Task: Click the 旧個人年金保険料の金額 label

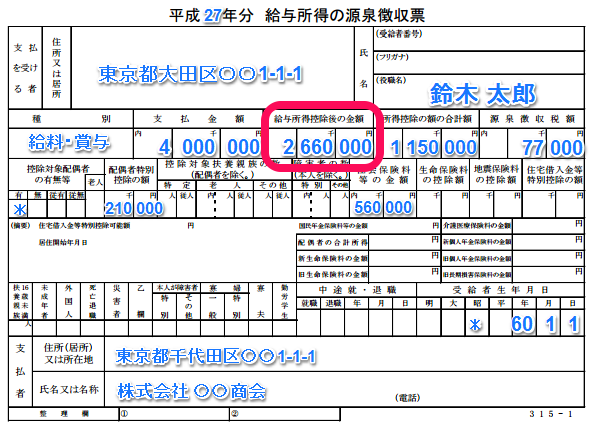Action: pos(477,259)
